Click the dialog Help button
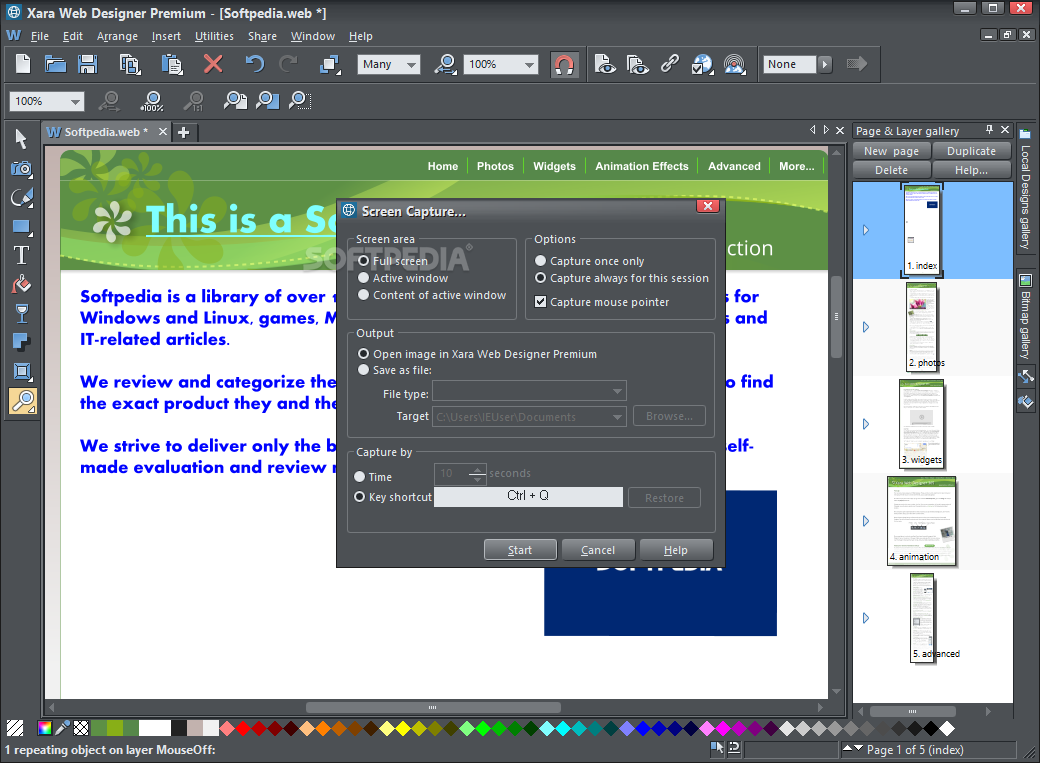The width and height of the screenshot is (1040, 763). coord(675,550)
